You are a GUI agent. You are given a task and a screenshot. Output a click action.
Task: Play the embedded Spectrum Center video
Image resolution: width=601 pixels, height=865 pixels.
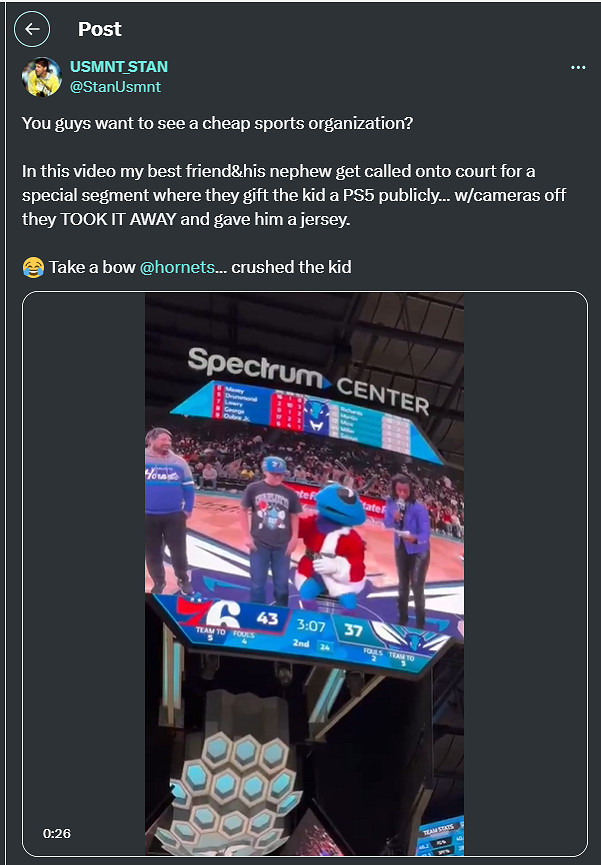click(305, 574)
